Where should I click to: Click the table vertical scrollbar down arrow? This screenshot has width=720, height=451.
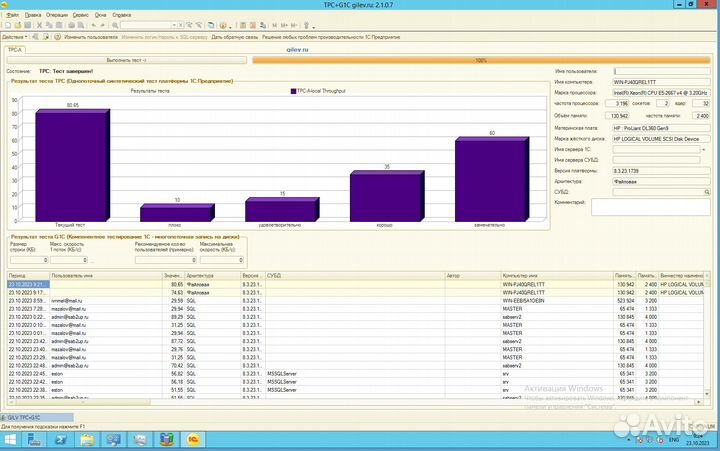point(707,394)
